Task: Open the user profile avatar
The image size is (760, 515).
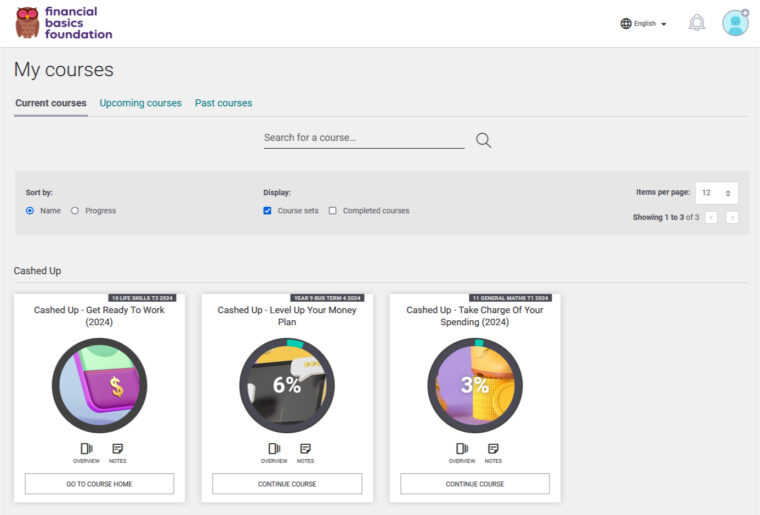Action: (x=735, y=23)
